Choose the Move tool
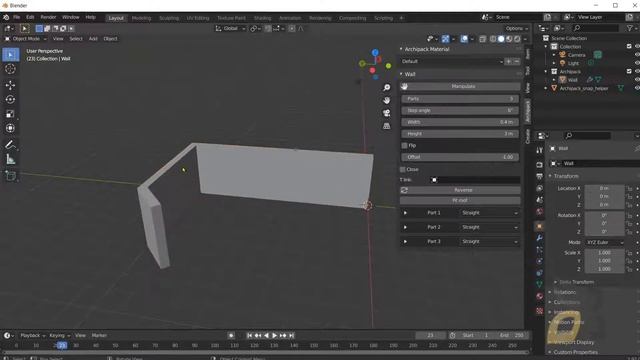This screenshot has height=360, width=640. 11,85
